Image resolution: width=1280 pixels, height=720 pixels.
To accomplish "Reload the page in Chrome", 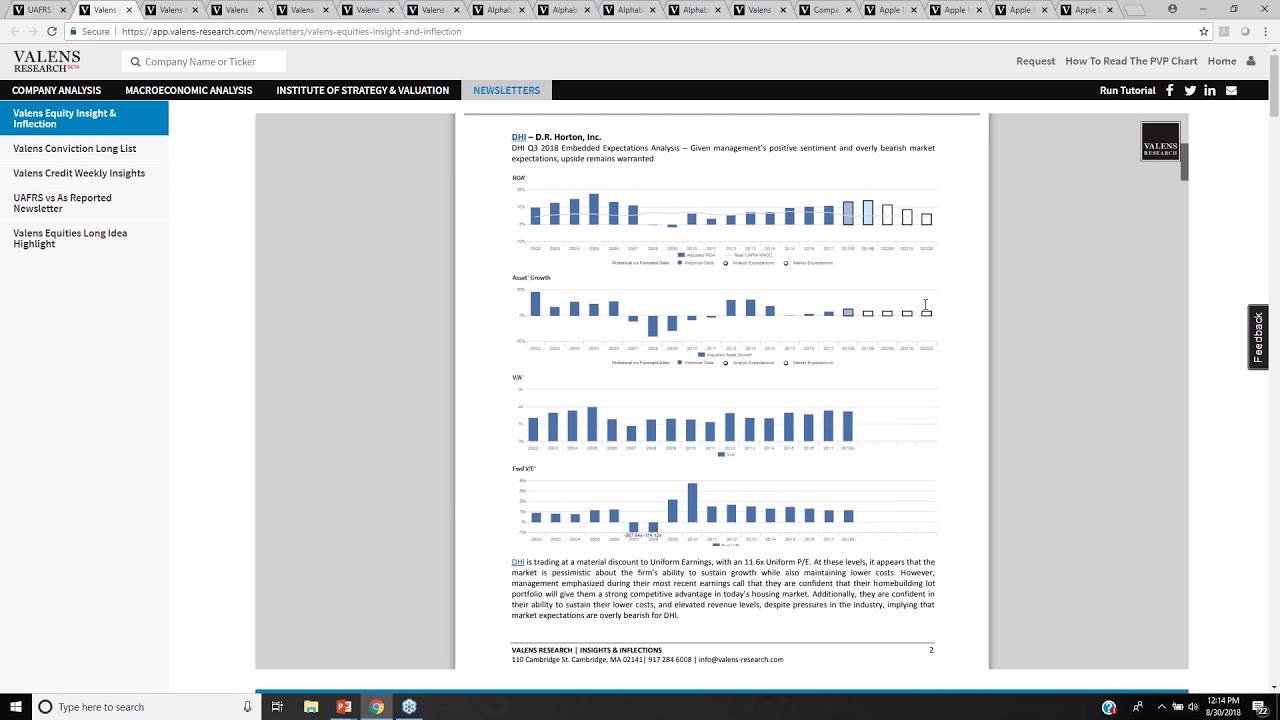I will tap(52, 31).
